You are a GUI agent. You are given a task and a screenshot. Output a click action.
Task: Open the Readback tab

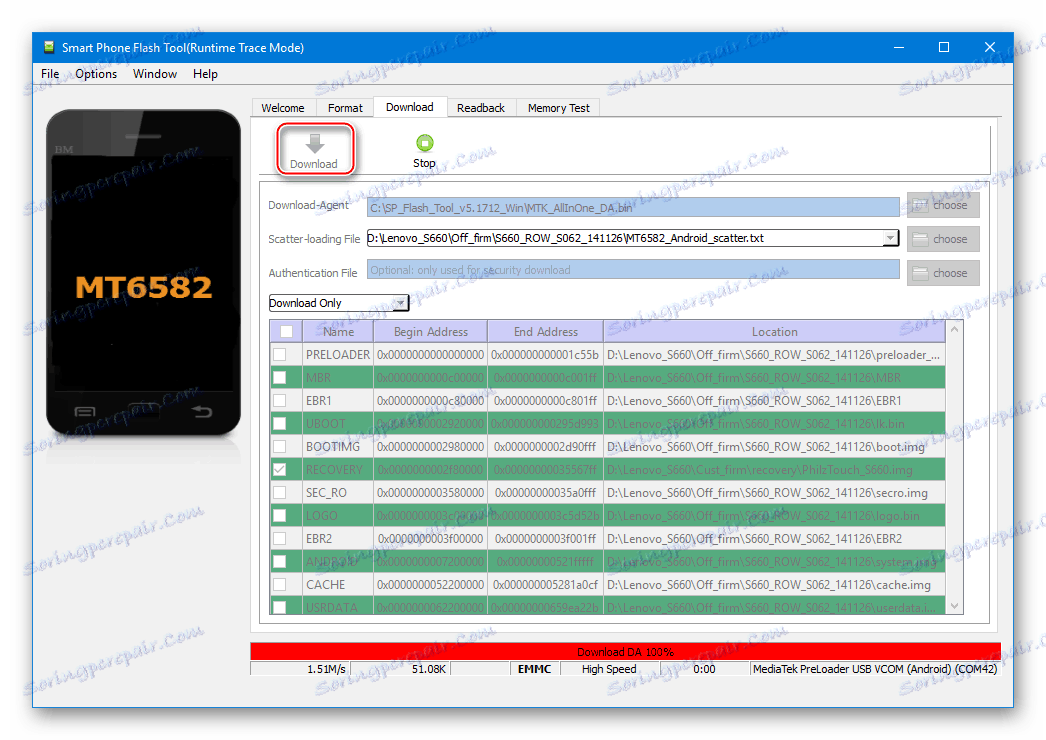point(481,107)
